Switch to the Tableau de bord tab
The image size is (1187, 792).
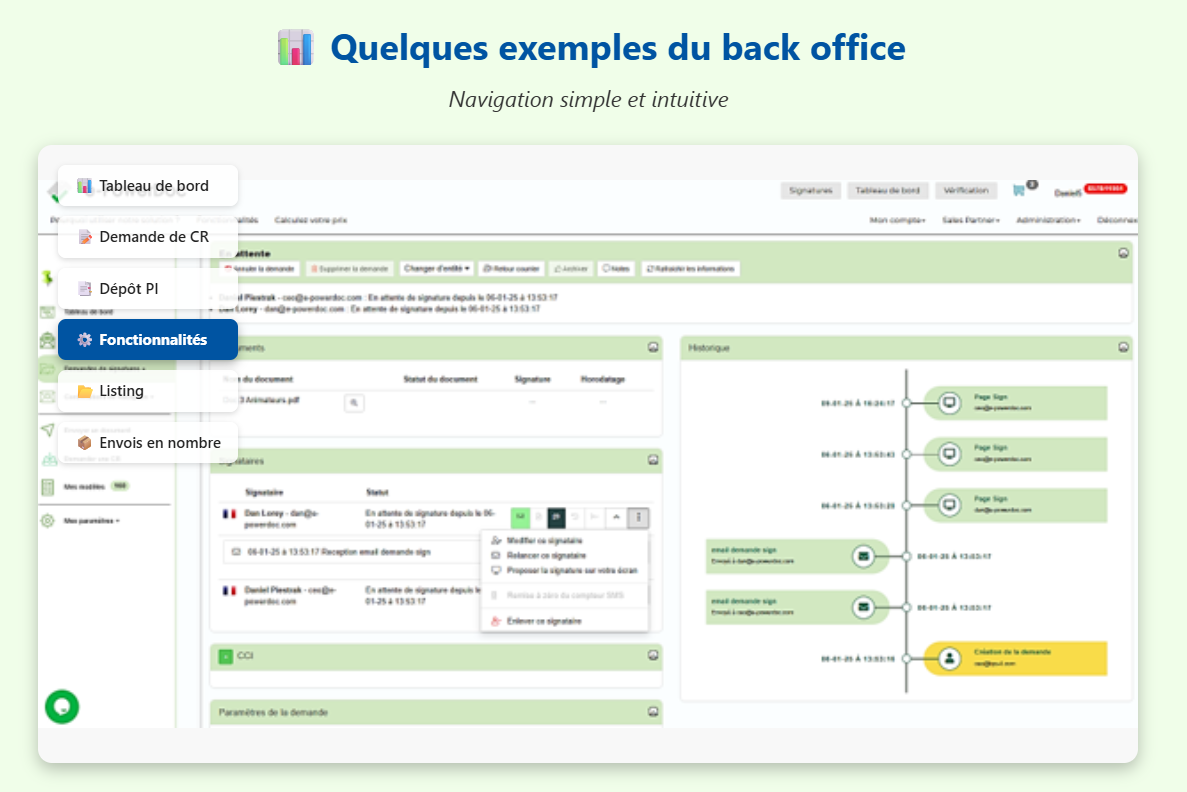(148, 185)
